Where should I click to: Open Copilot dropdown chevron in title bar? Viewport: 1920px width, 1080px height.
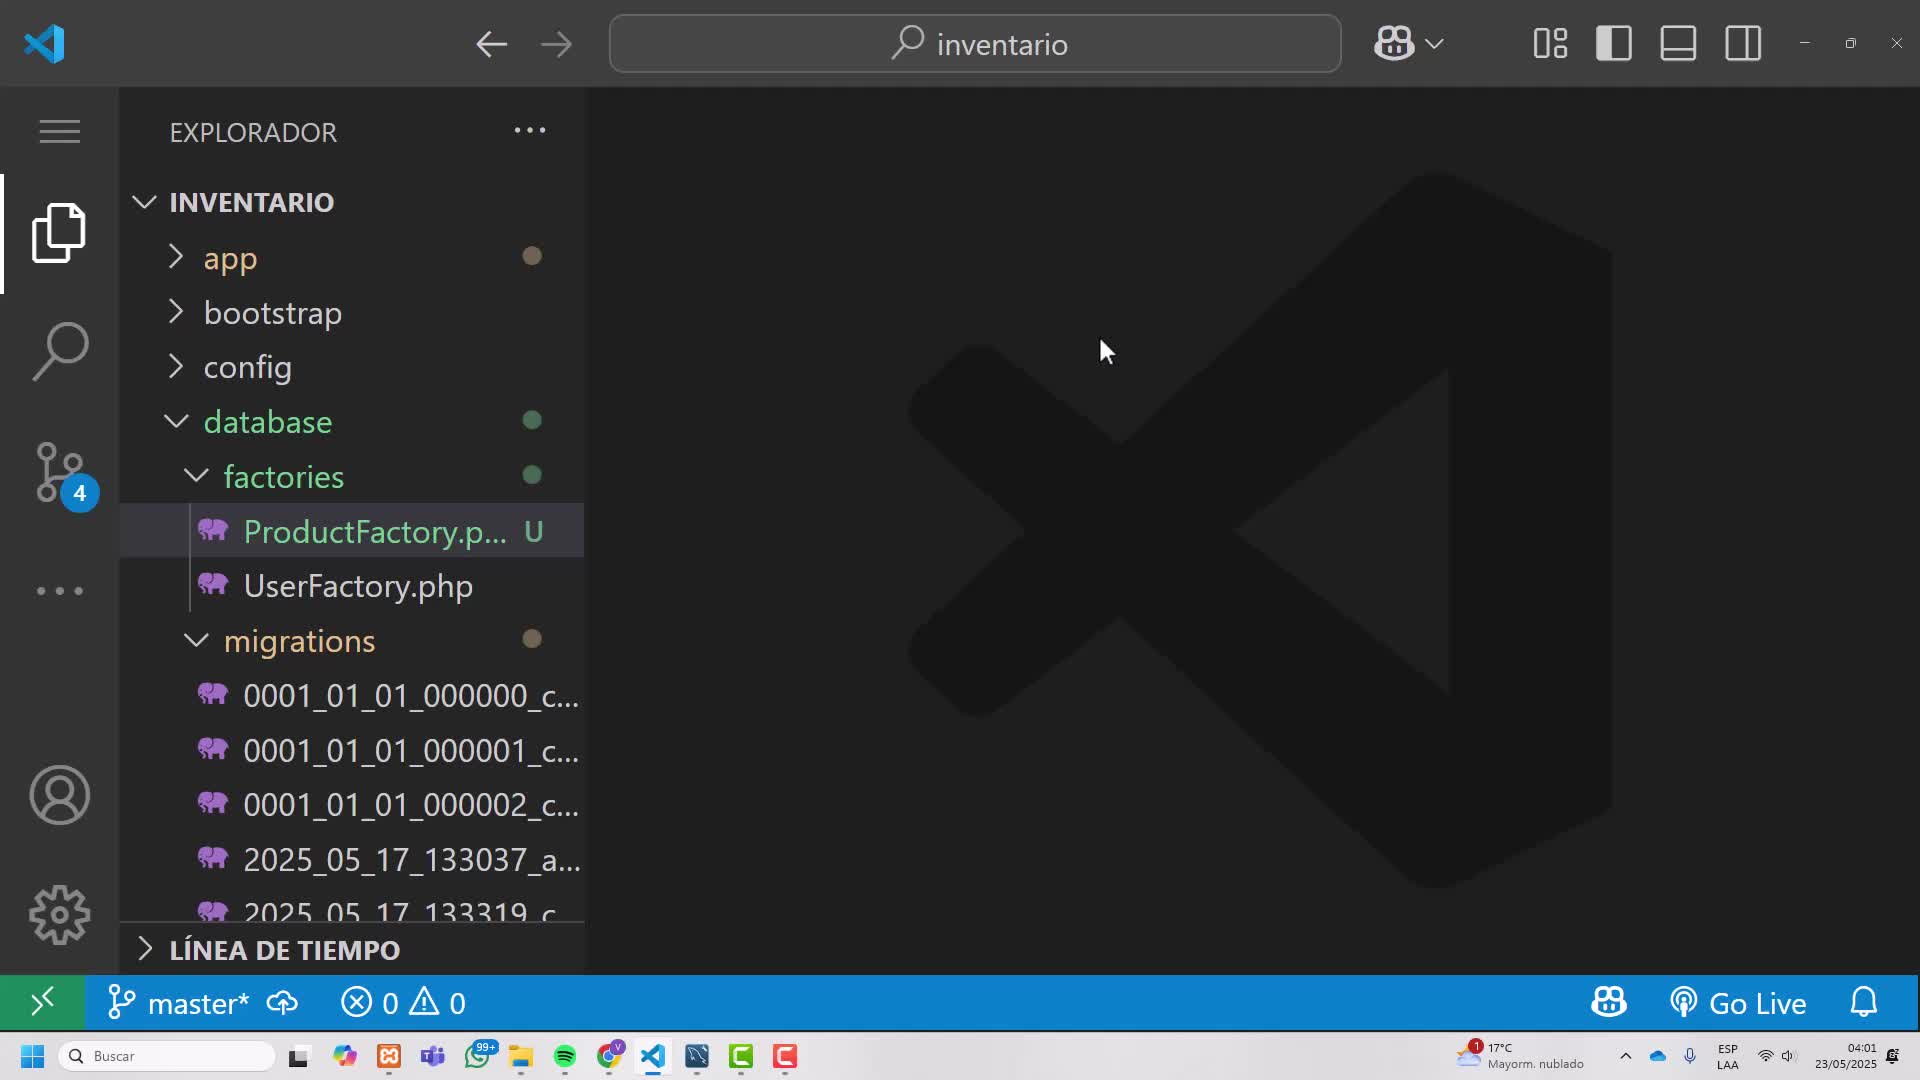click(x=1434, y=44)
